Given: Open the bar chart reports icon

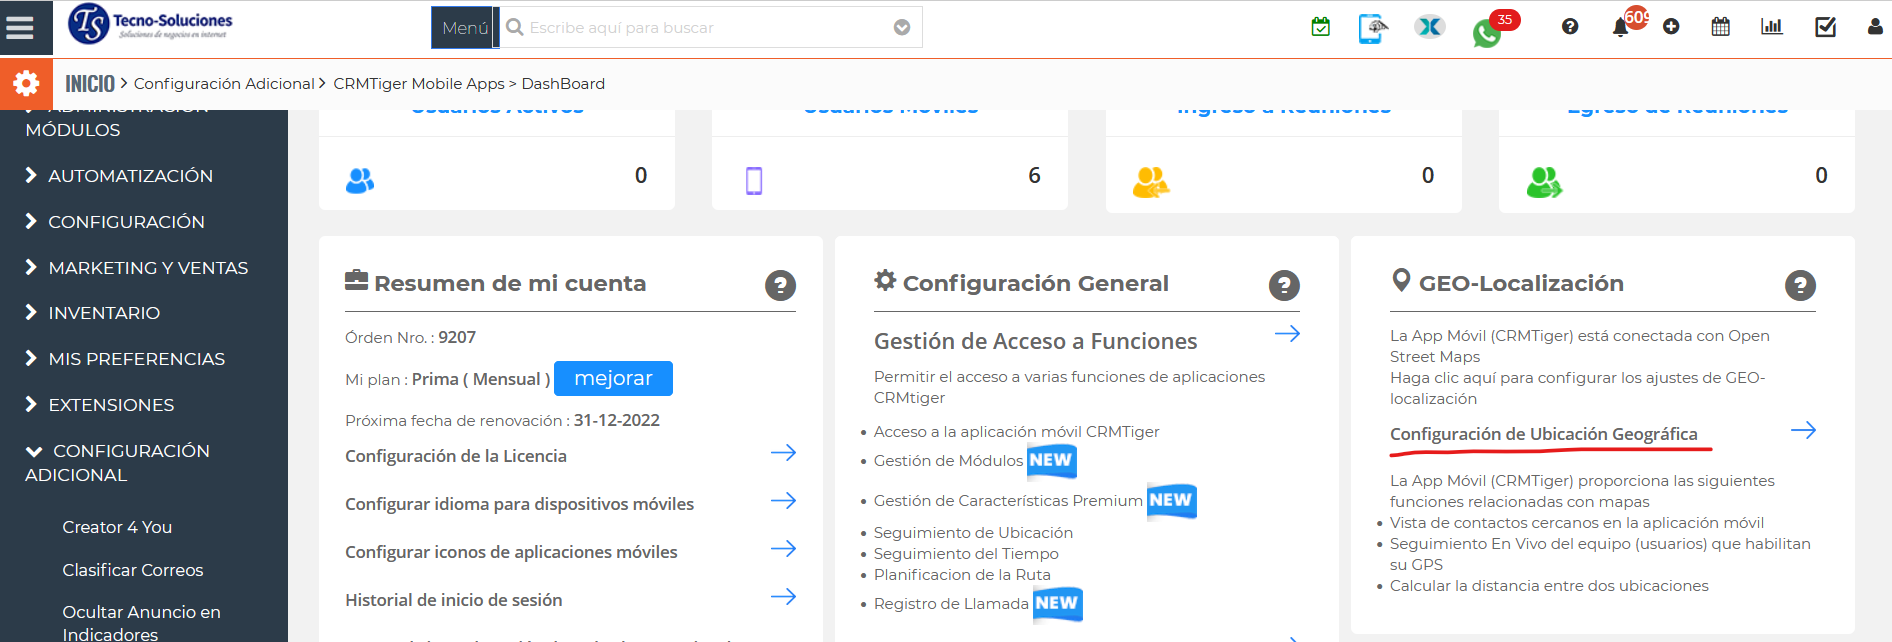Looking at the screenshot, I should [x=1771, y=27].
